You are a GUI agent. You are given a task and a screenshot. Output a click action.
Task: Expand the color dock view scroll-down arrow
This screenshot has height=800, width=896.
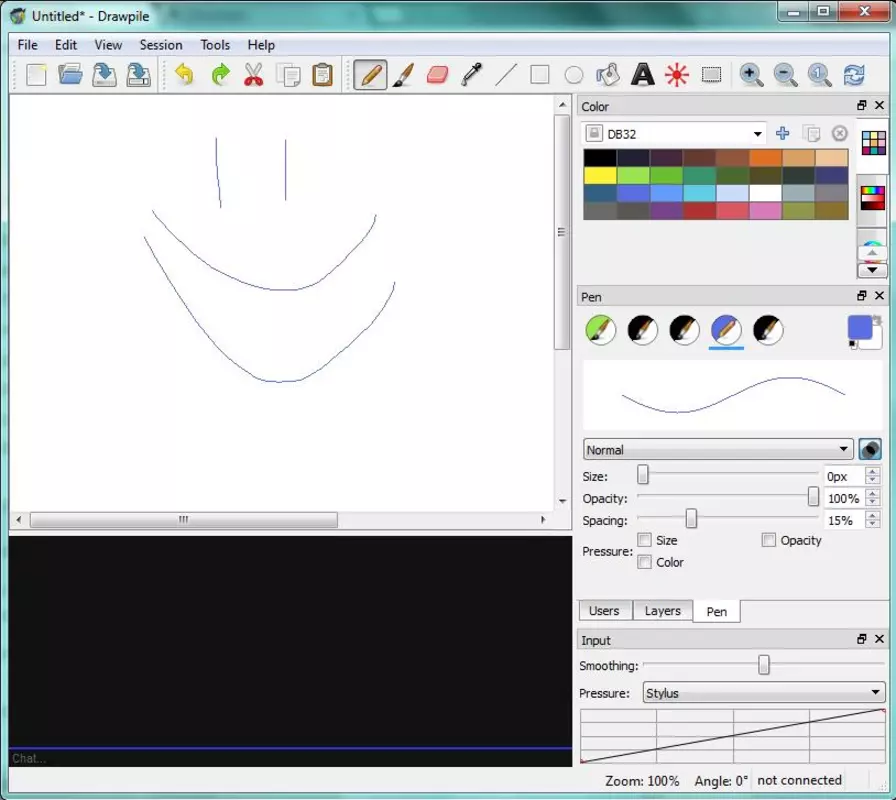point(872,270)
